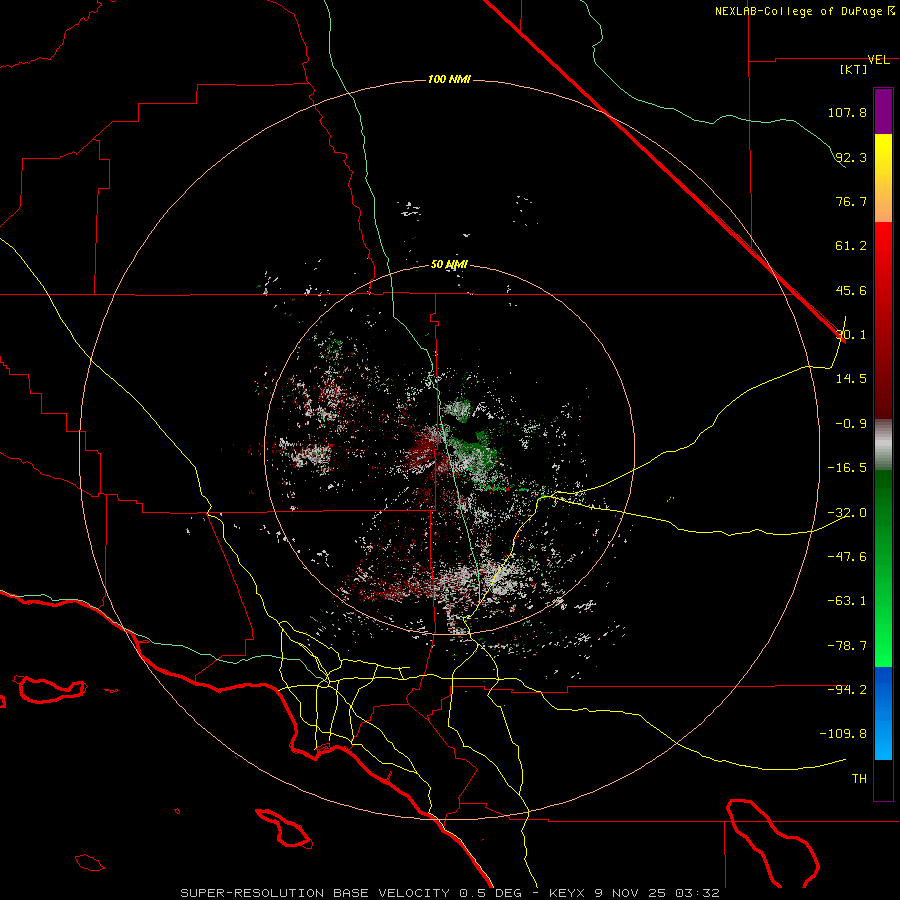Click the 14.5 velocity scale value
Screen dimensions: 900x900
tap(851, 379)
